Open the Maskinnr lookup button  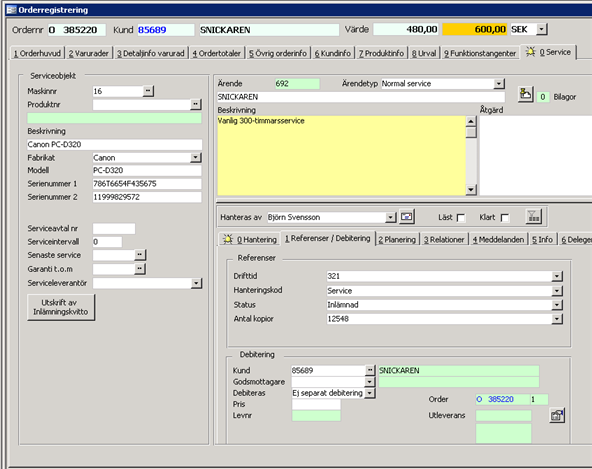pyautogui.click(x=148, y=91)
